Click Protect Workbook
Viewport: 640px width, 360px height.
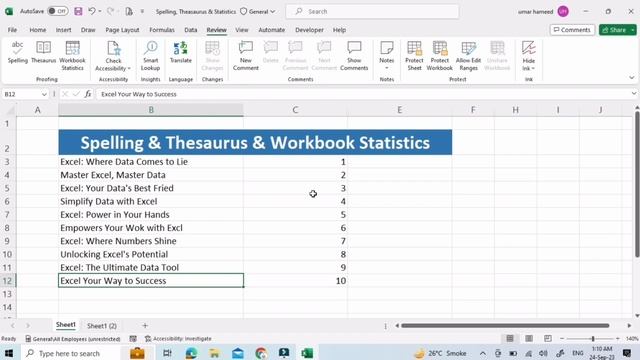click(x=440, y=56)
